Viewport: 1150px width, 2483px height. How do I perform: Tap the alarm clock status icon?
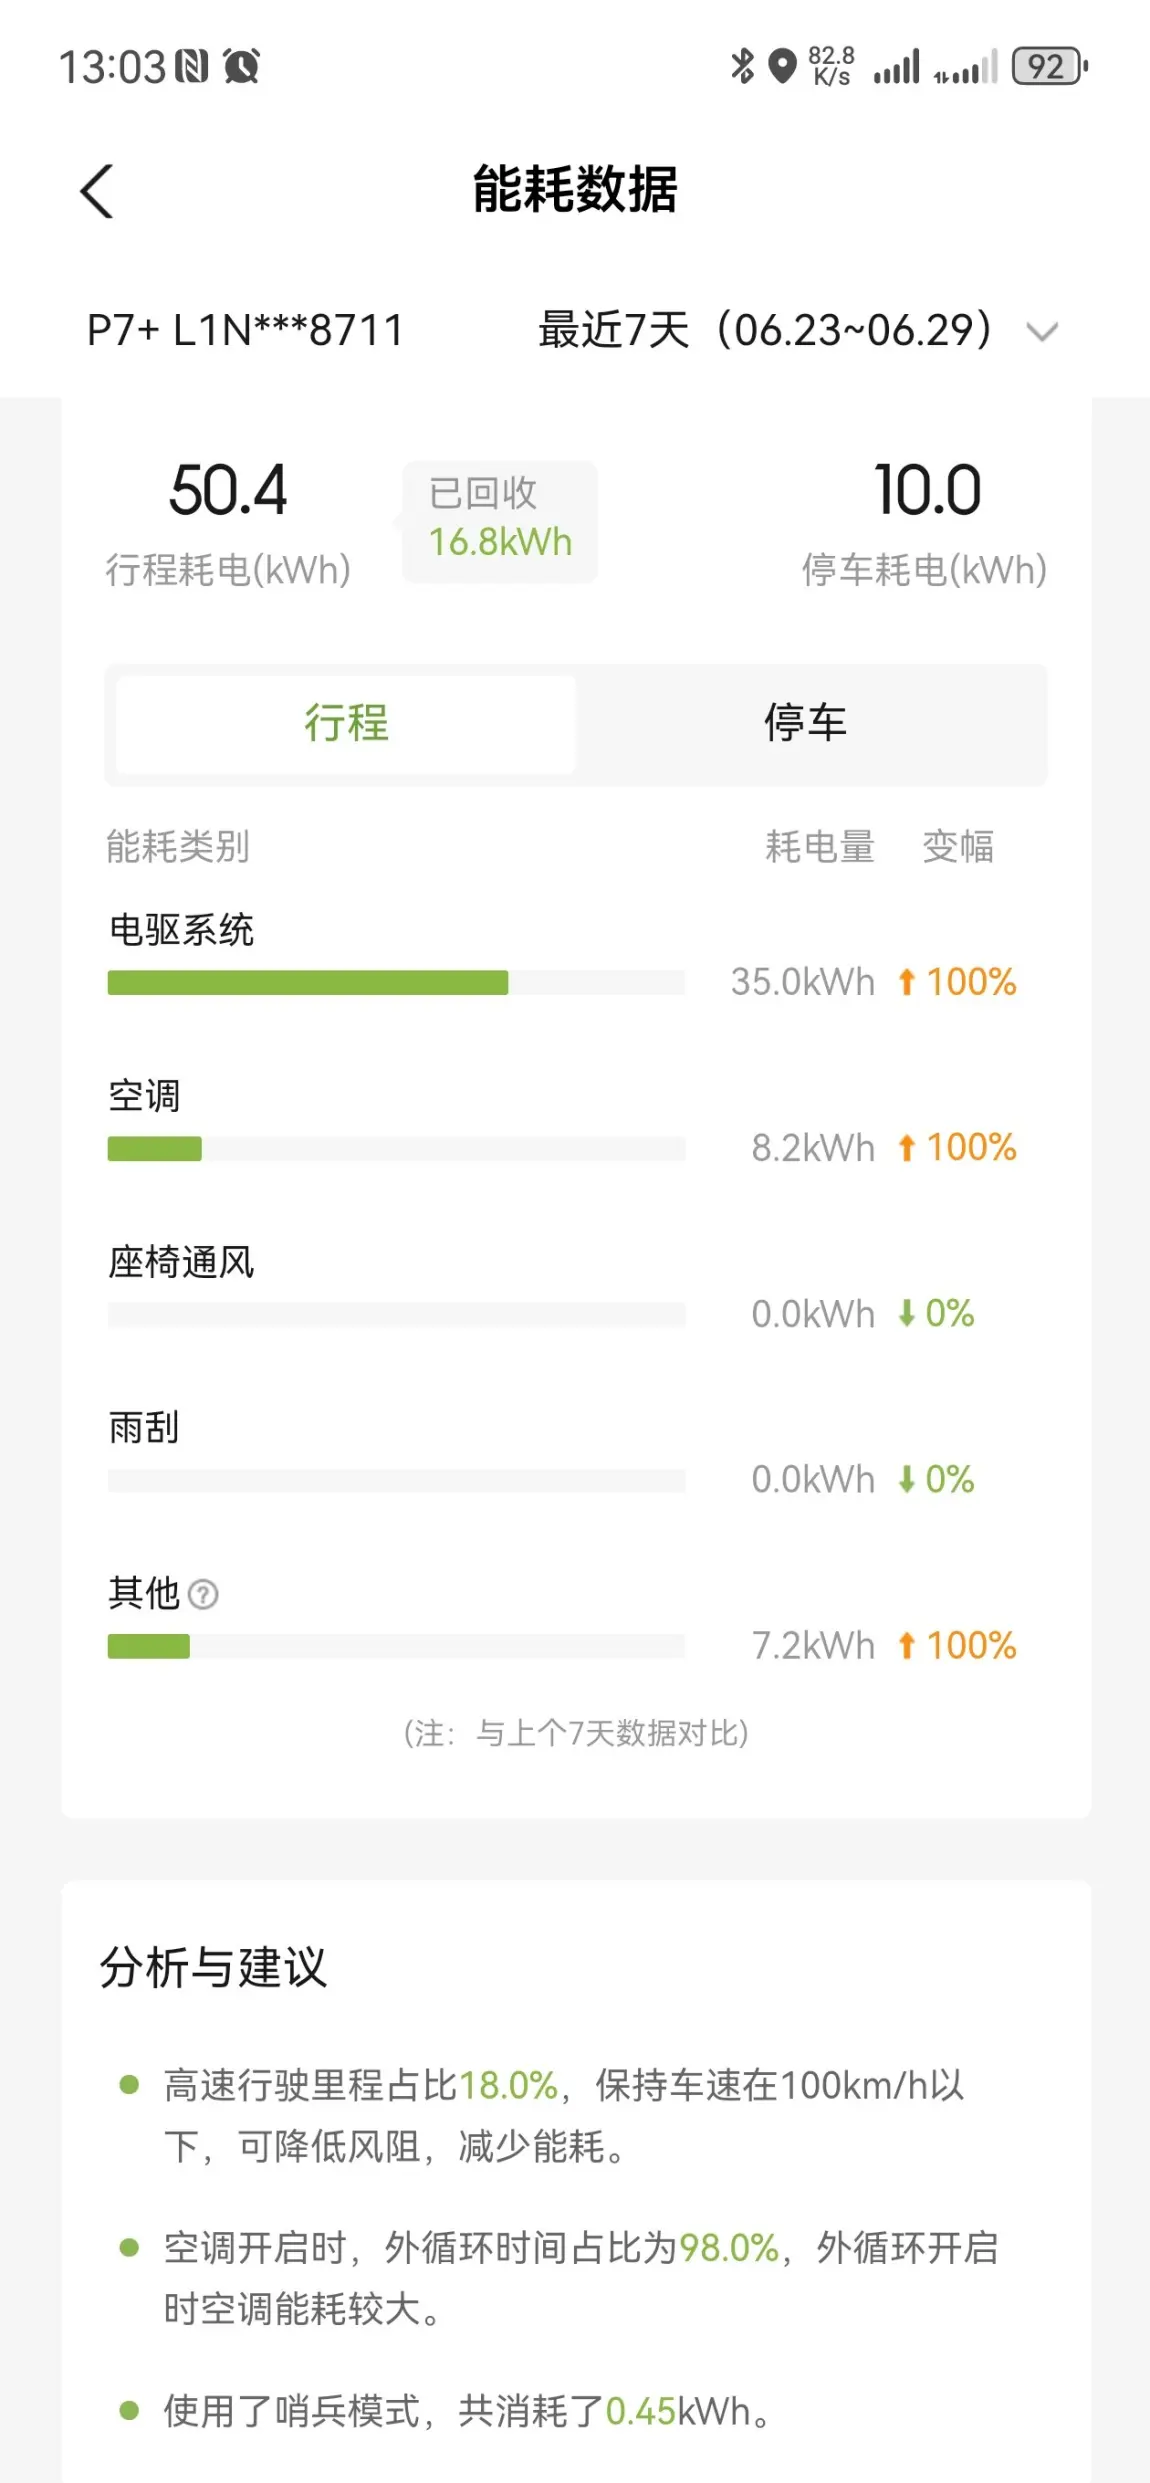click(241, 67)
